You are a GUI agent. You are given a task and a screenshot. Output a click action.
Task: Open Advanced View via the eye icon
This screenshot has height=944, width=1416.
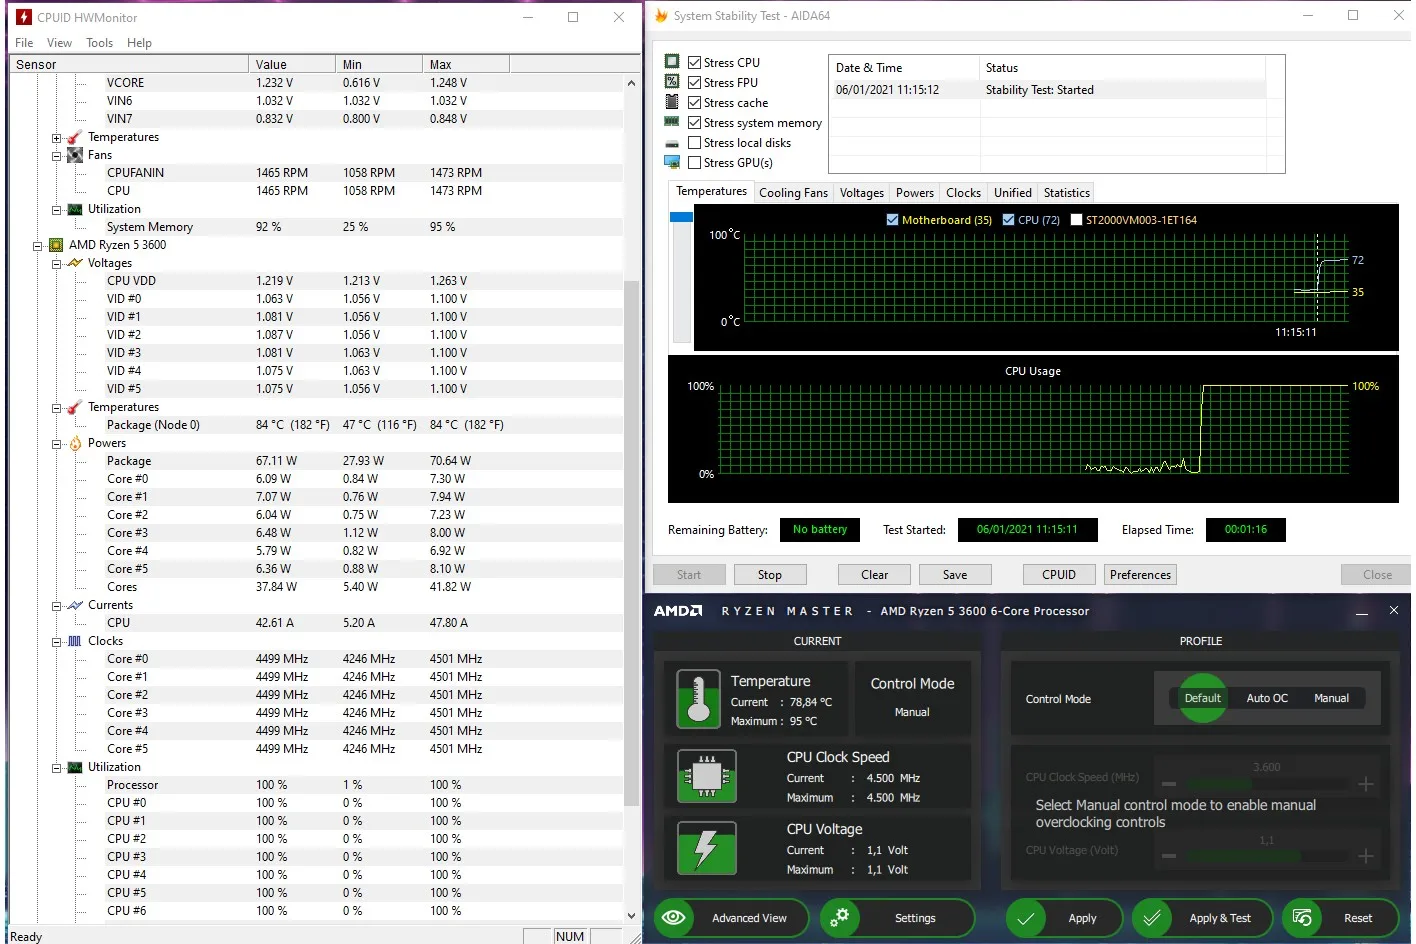pos(674,917)
